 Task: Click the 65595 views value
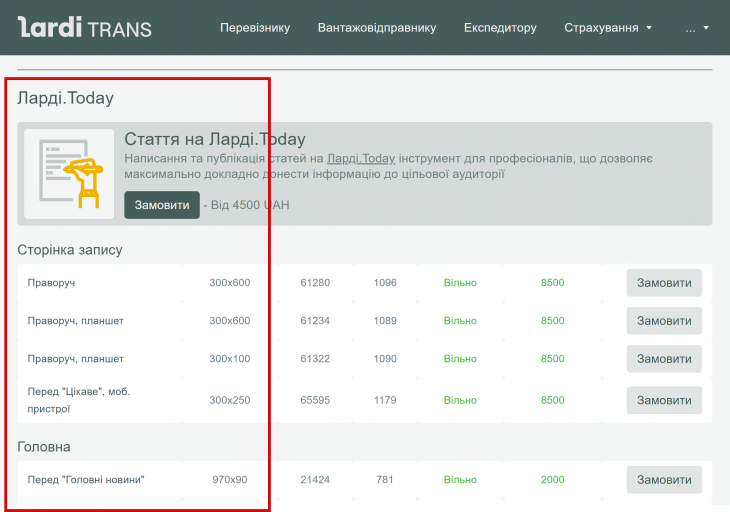point(315,400)
